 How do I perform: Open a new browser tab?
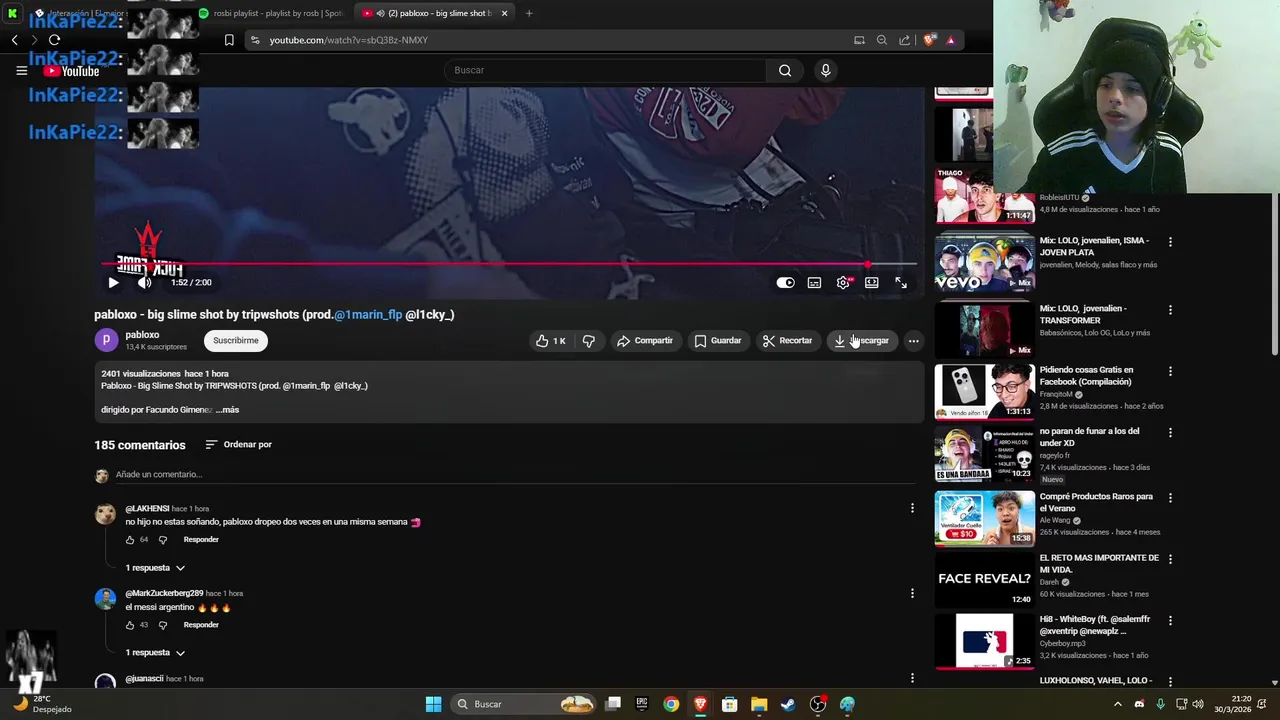(529, 13)
